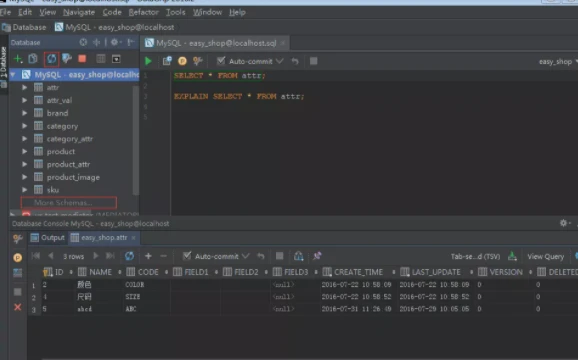The width and height of the screenshot is (578, 360).
Task: Export data with the green download icon
Action: tap(512, 256)
